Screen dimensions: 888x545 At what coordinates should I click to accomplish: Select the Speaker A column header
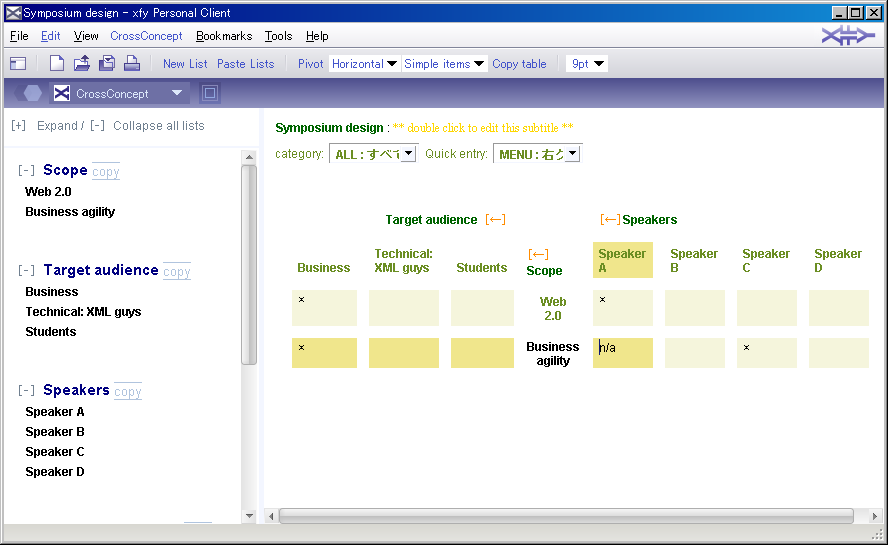pyautogui.click(x=622, y=260)
